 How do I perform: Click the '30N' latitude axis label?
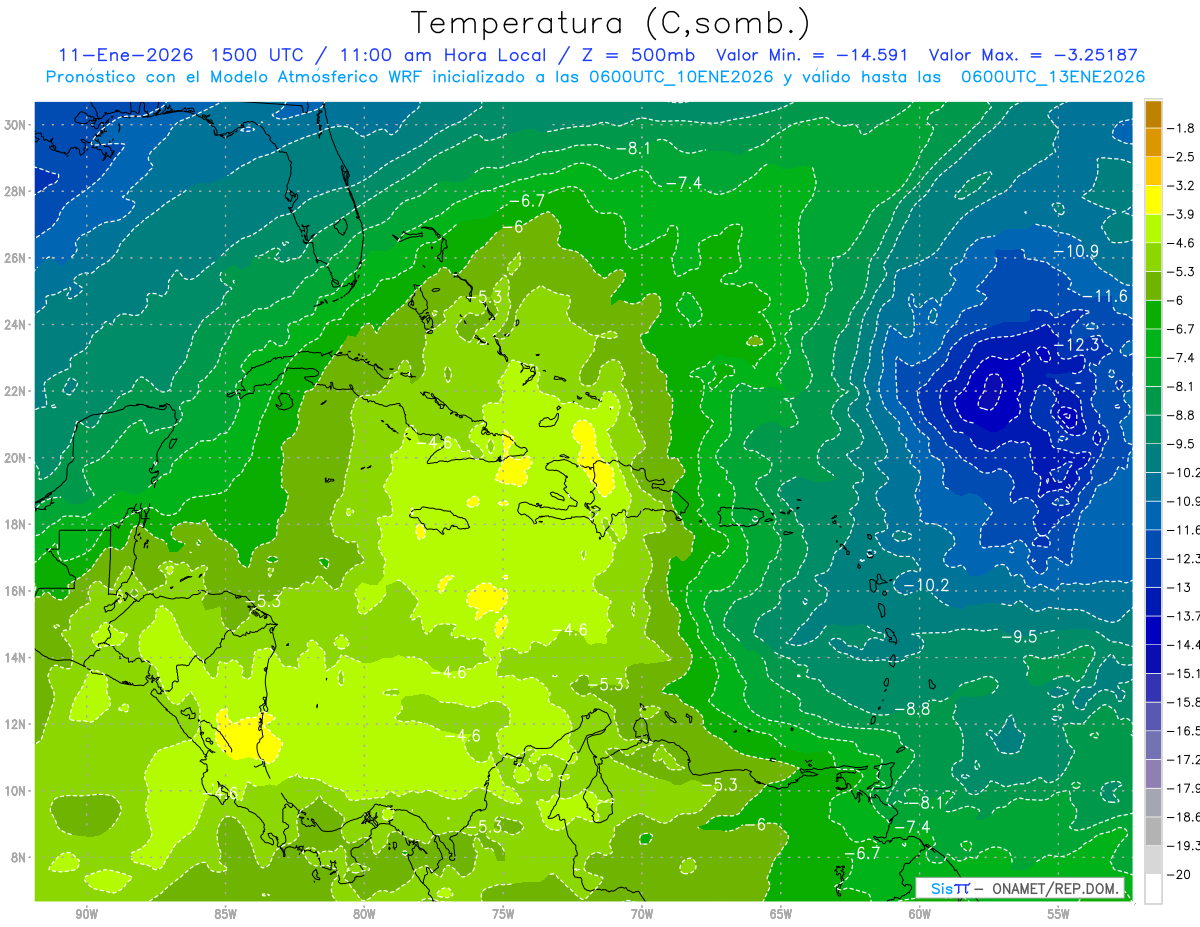coord(17,125)
